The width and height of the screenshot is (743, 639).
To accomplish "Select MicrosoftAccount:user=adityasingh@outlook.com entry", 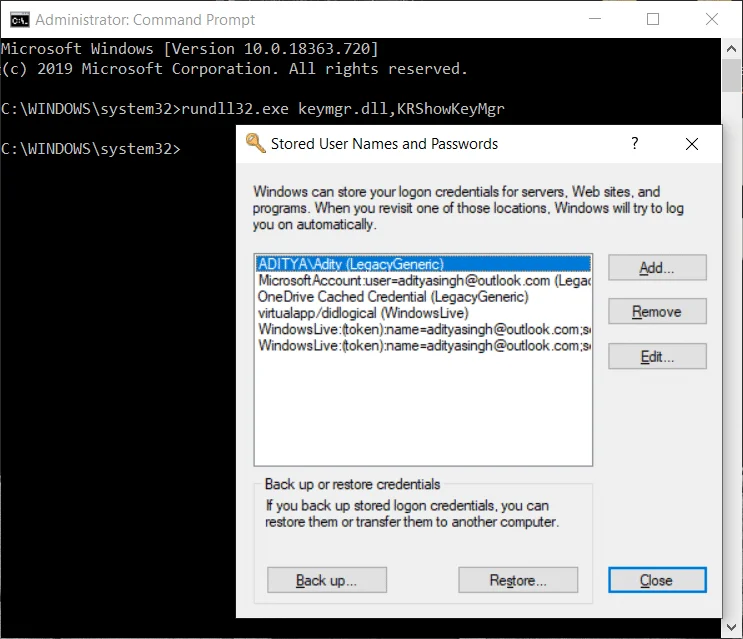I will [423, 280].
